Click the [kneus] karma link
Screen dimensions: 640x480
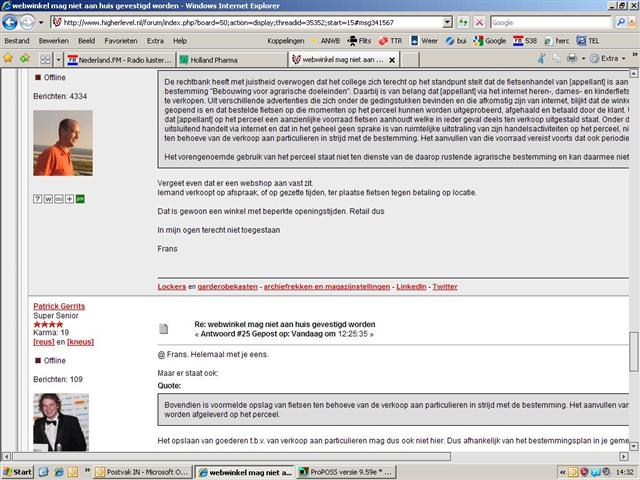click(x=80, y=342)
